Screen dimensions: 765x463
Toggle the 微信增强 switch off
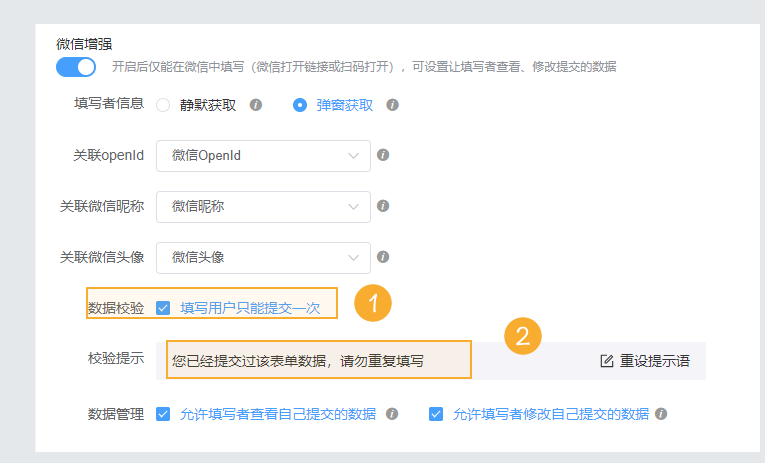point(76,67)
